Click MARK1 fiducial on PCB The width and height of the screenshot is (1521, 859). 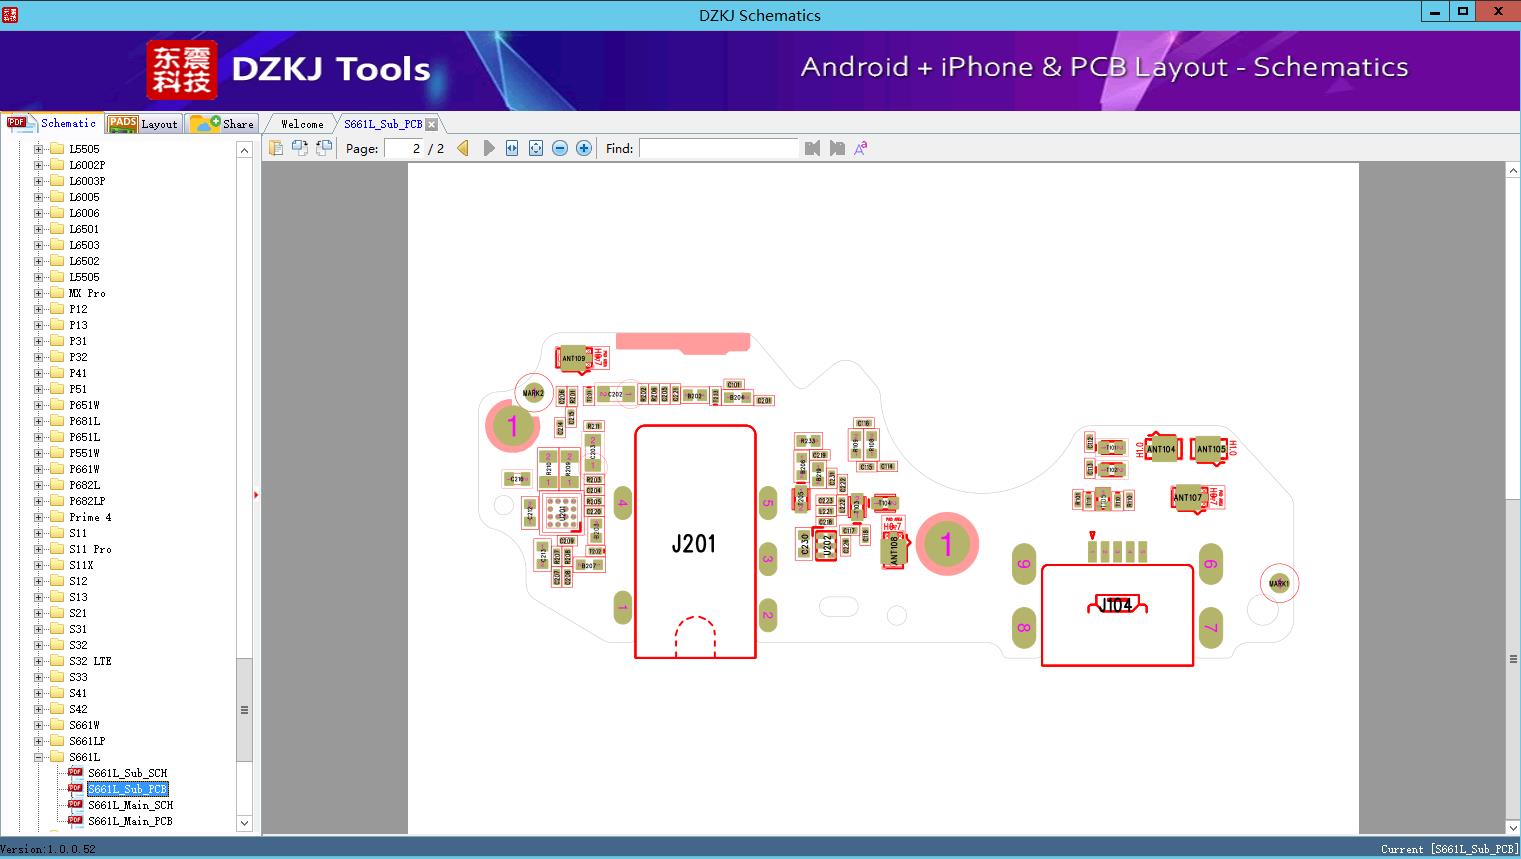pyautogui.click(x=1279, y=583)
